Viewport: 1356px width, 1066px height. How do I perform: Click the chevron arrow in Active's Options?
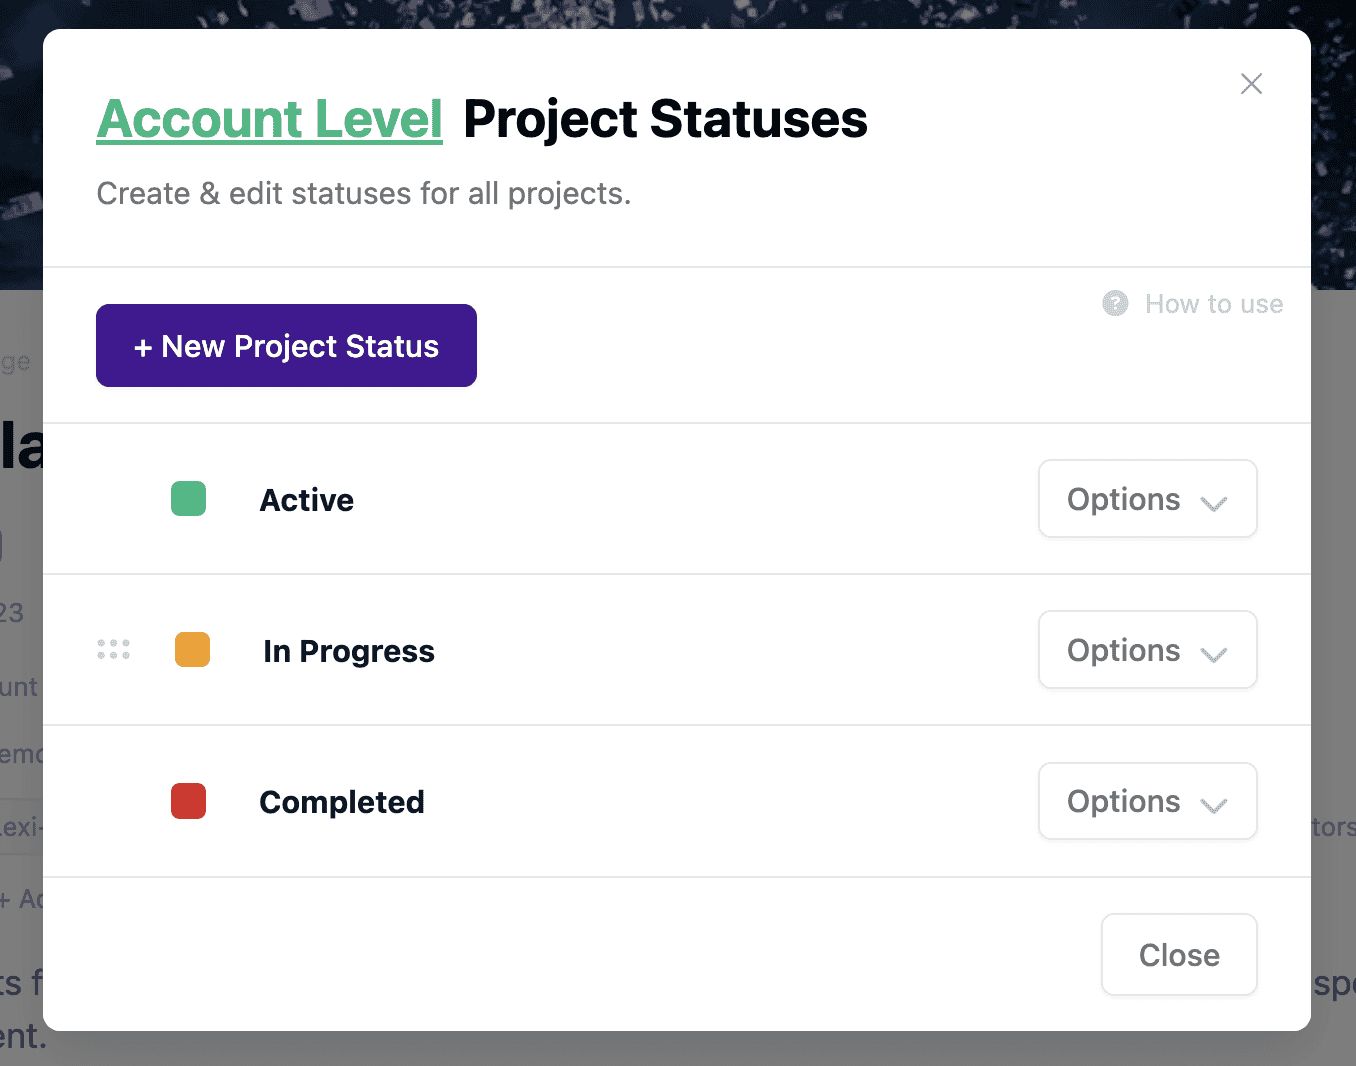coord(1214,503)
